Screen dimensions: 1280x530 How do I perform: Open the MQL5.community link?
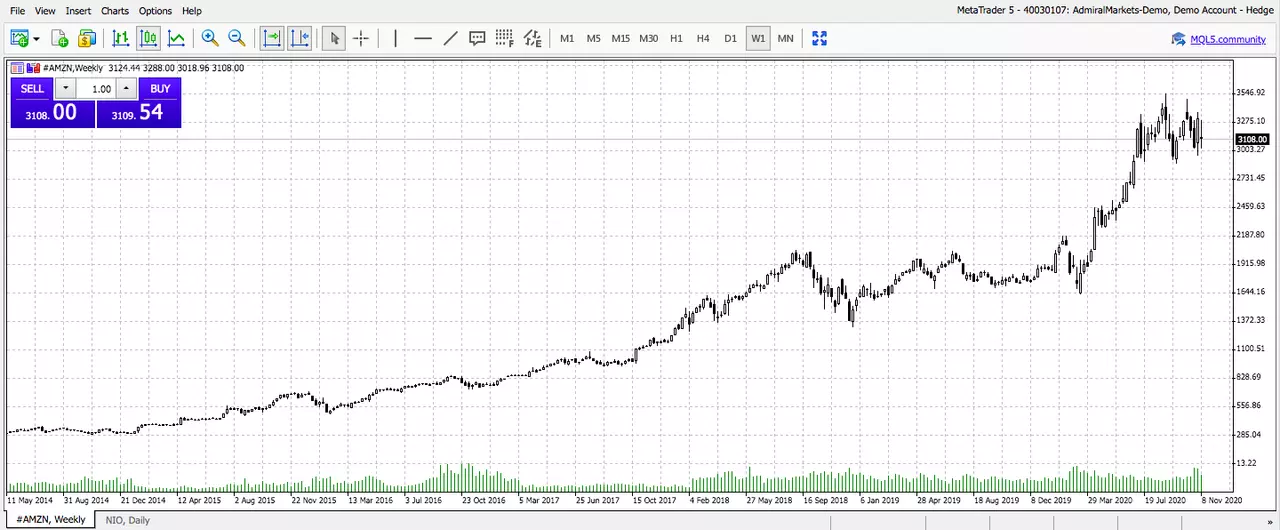[1228, 39]
